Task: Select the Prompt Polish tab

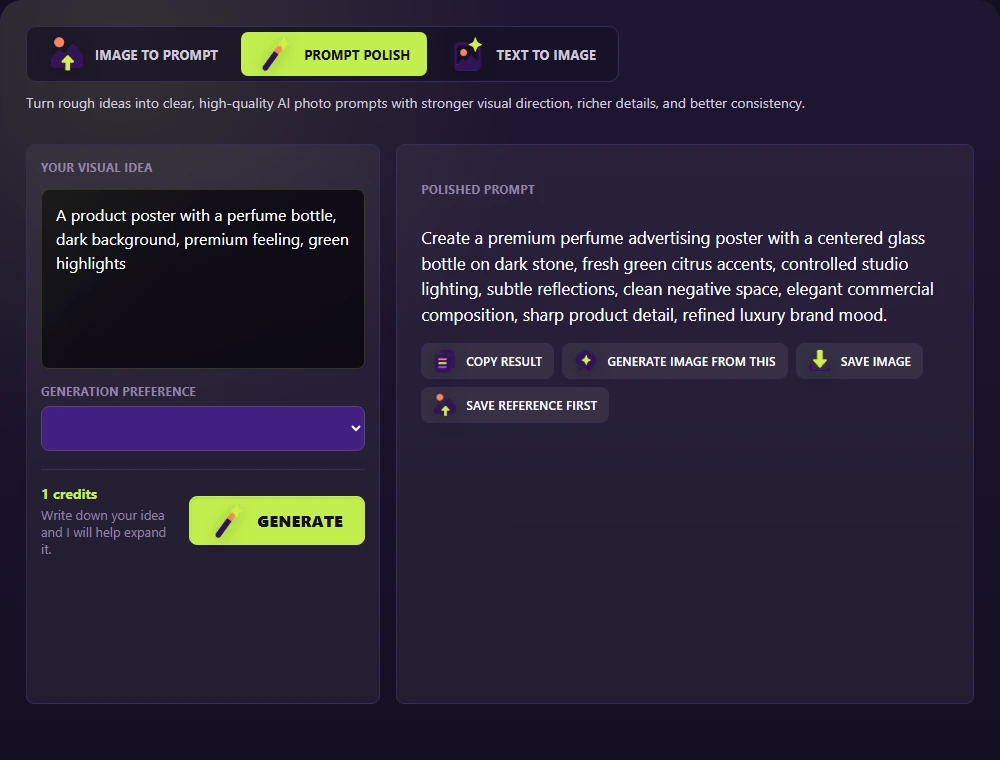Action: pos(334,55)
